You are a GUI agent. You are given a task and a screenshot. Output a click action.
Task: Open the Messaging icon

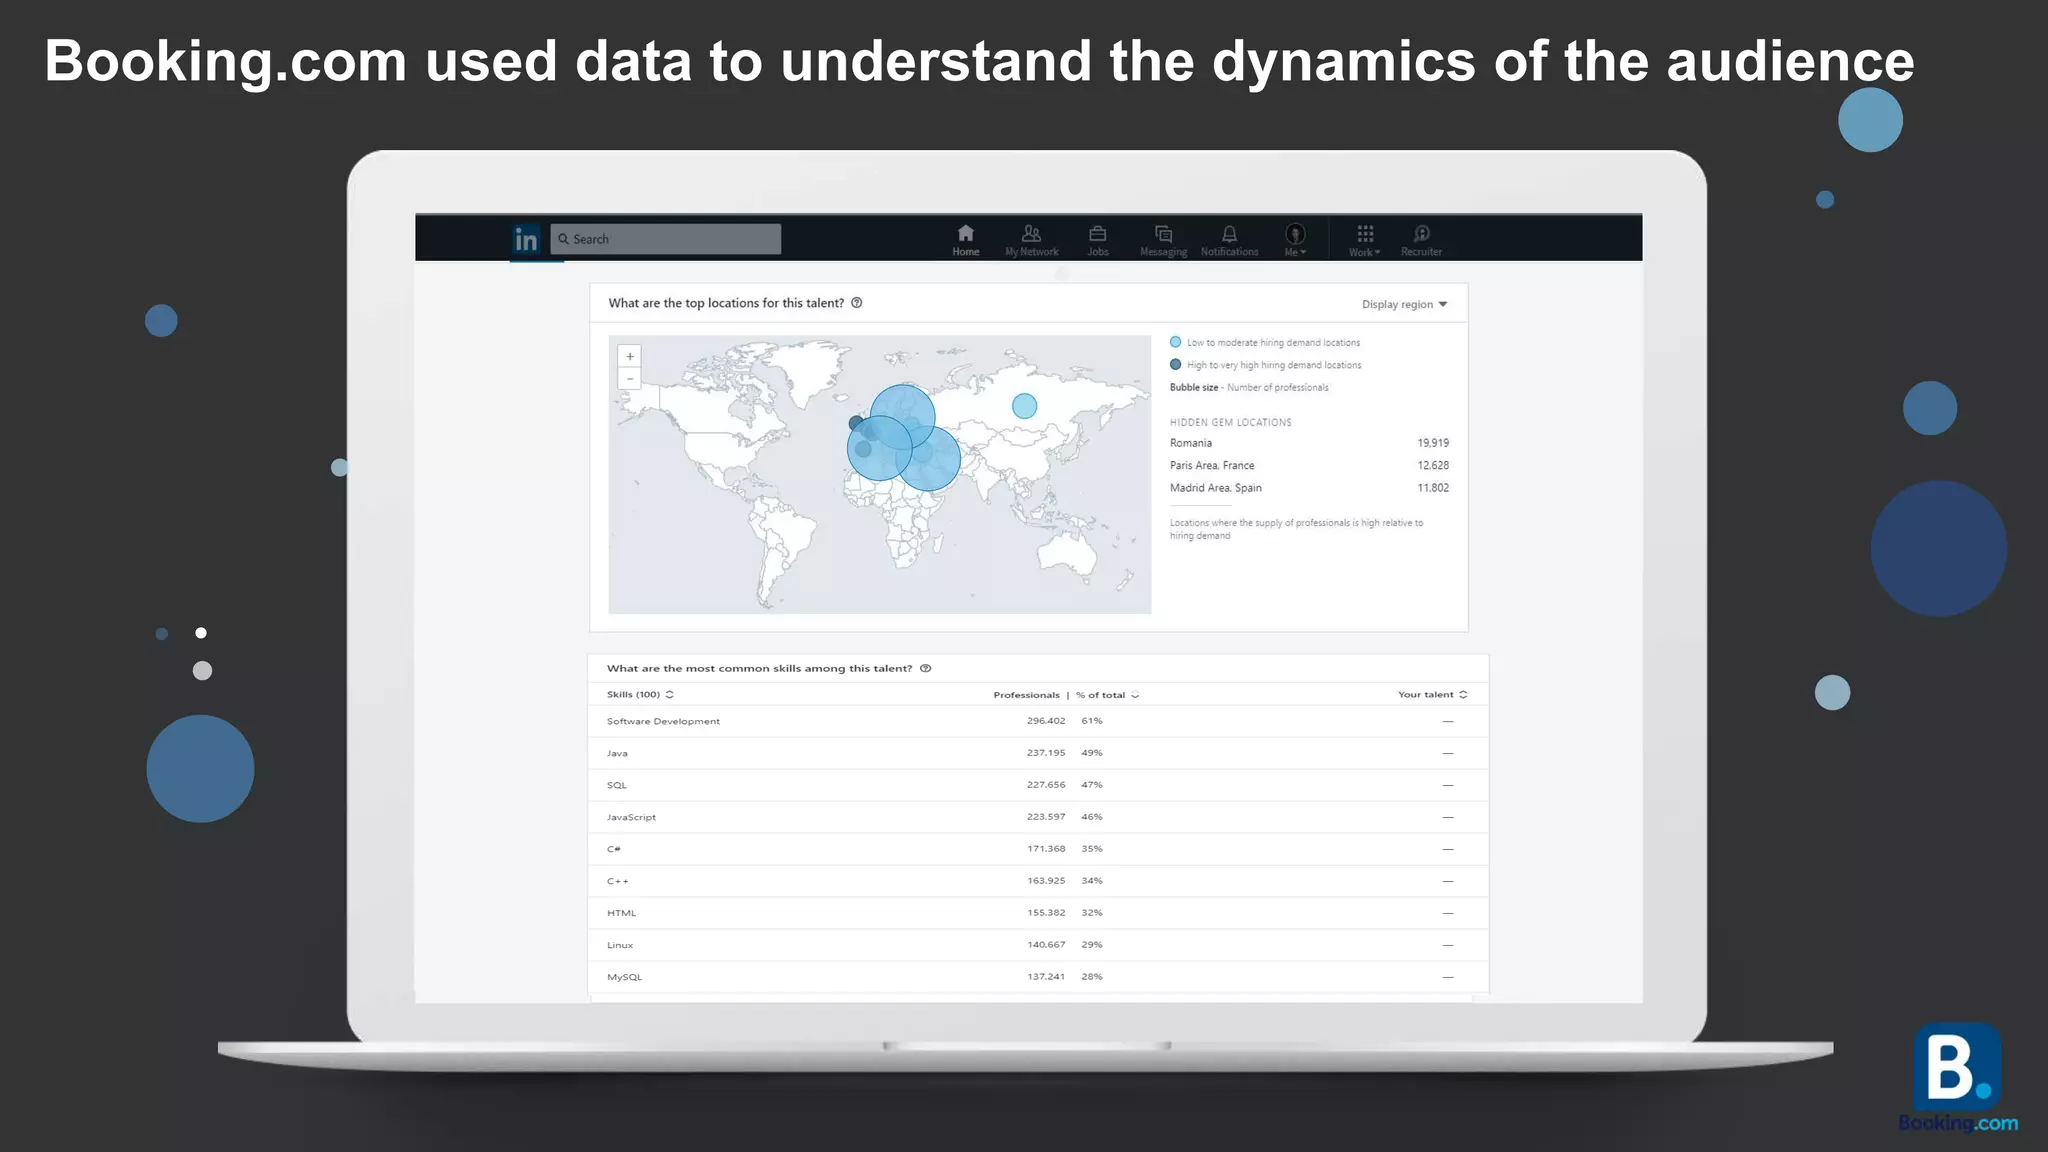1163,240
